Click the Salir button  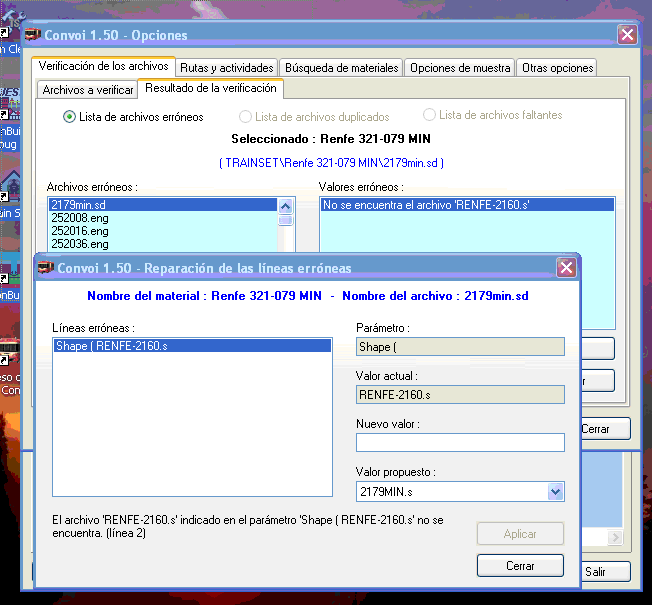coord(596,572)
